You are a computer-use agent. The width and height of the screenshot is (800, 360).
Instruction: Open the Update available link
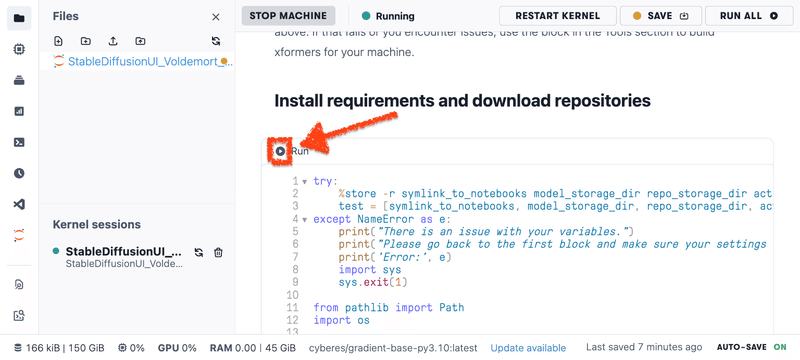click(x=528, y=348)
